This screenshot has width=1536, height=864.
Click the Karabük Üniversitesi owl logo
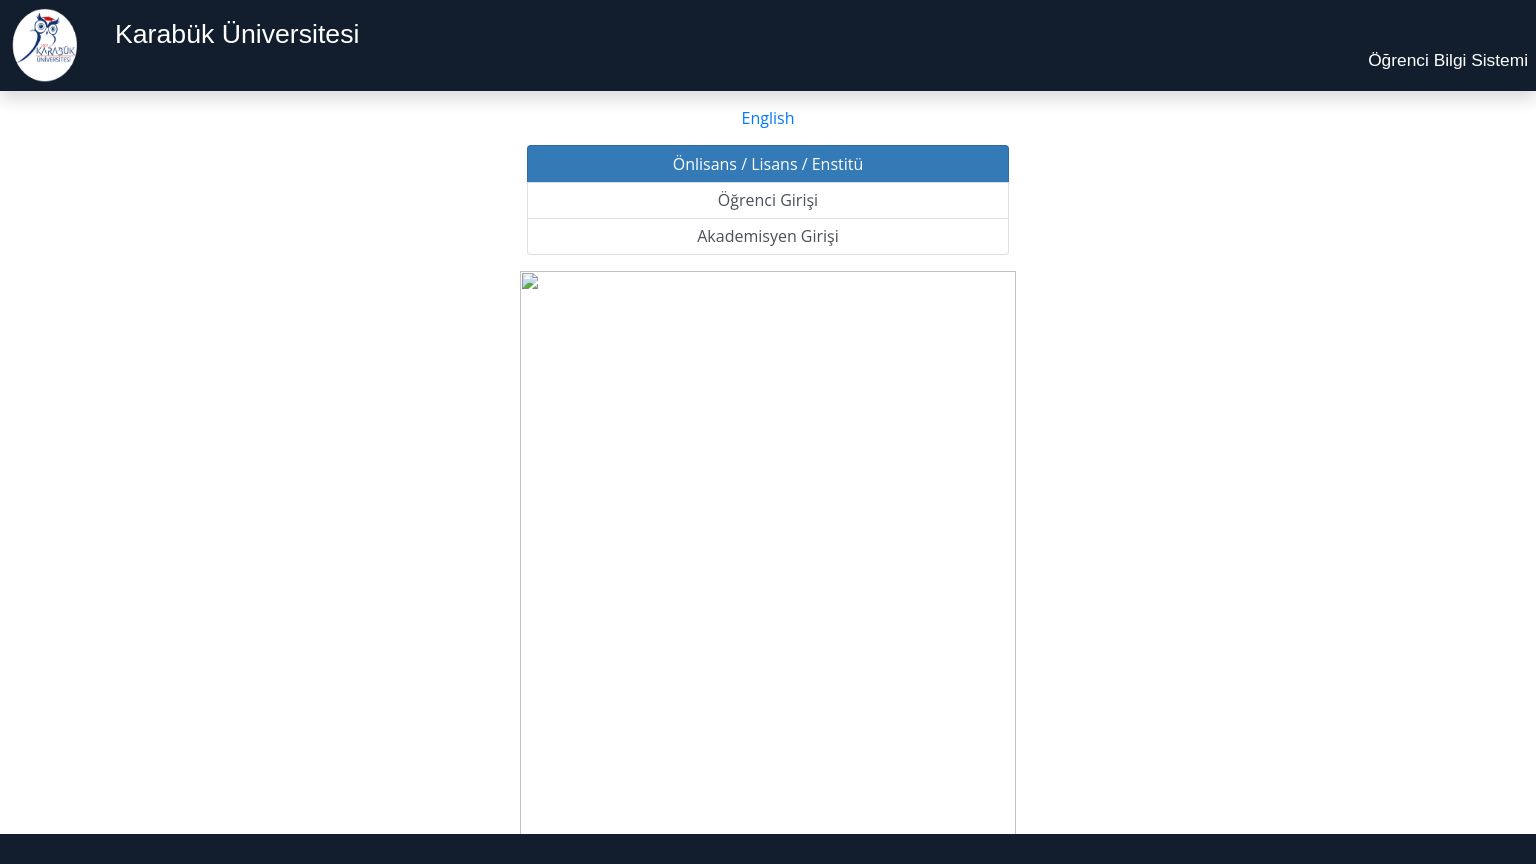point(45,45)
